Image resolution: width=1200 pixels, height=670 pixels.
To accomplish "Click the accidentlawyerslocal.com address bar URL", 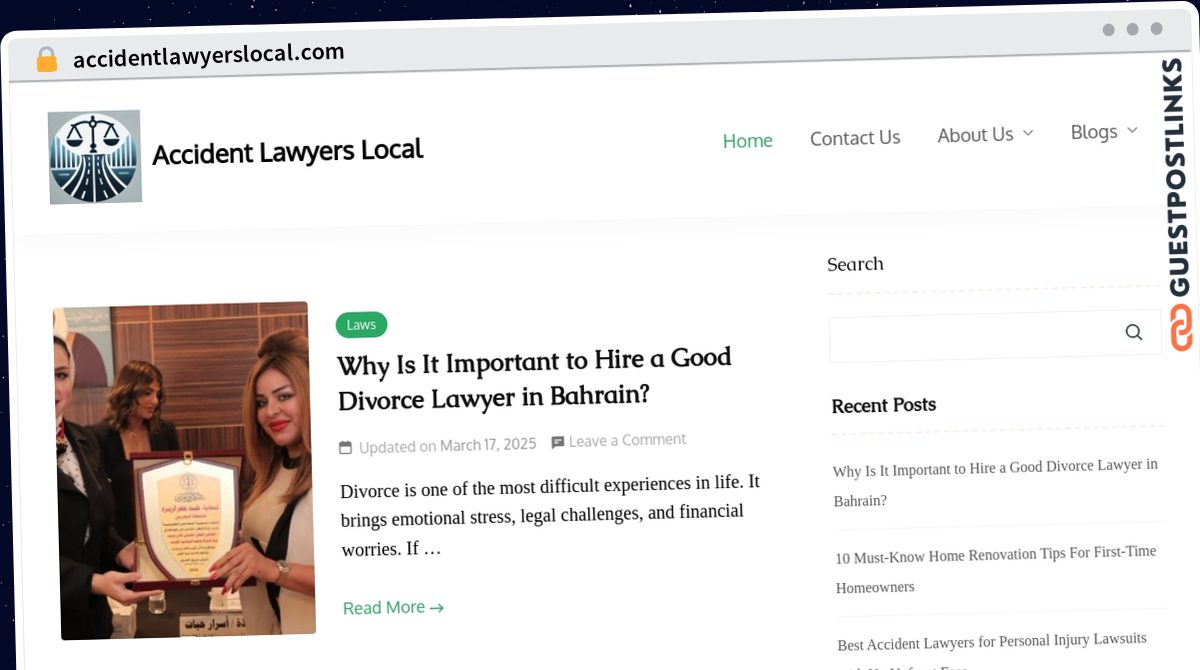I will (209, 55).
